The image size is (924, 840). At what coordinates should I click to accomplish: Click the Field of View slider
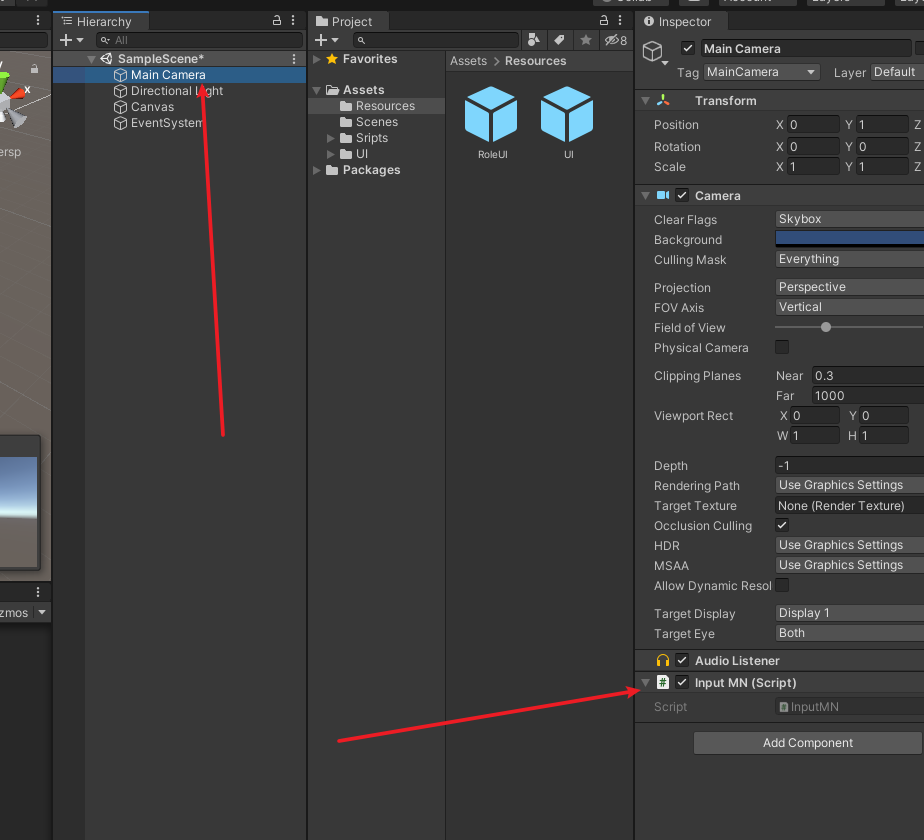click(x=849, y=327)
